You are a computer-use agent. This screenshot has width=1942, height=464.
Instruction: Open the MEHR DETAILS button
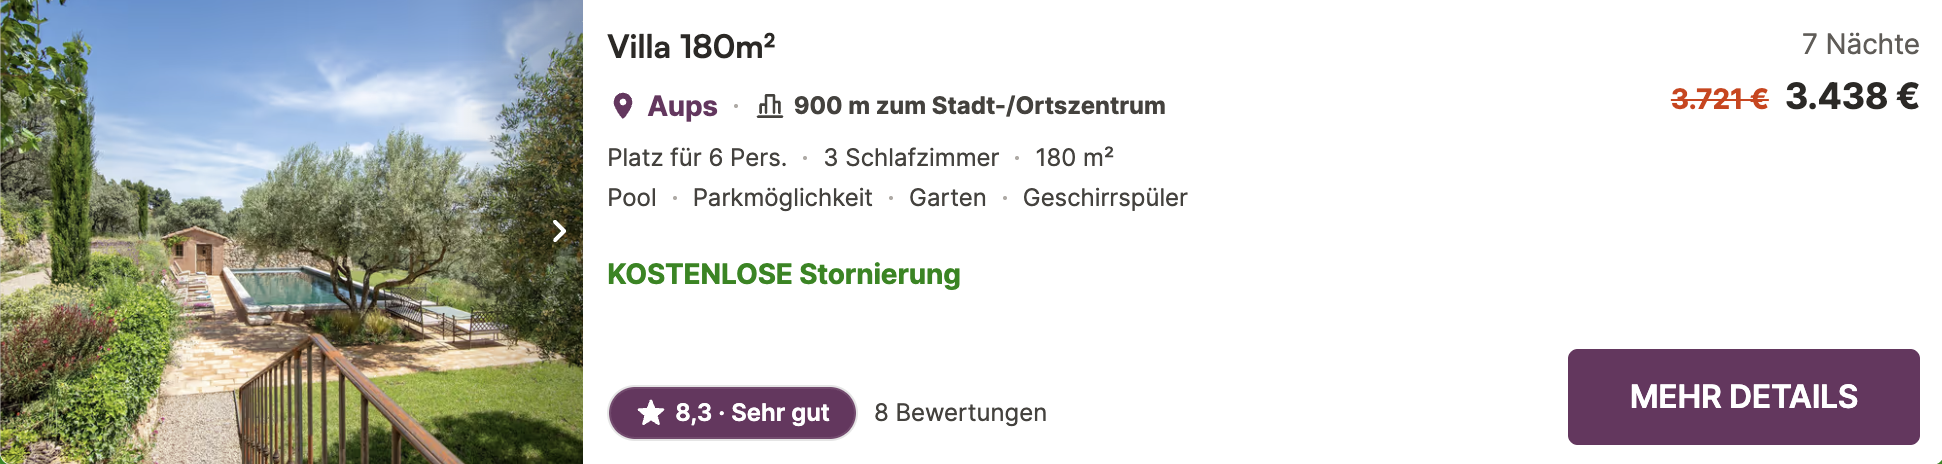click(x=1743, y=397)
